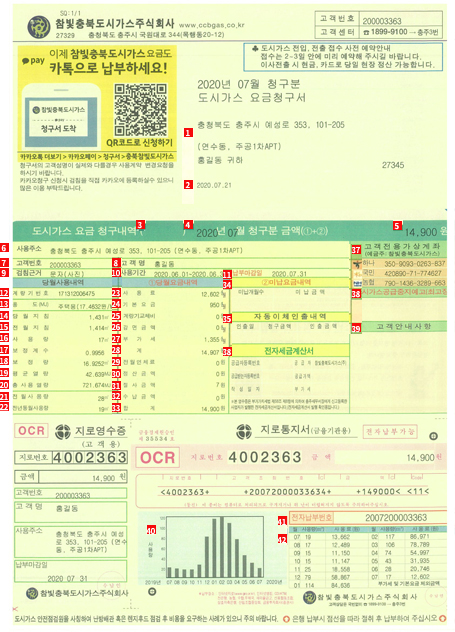Click the 사용료 amount 12,602
The width and height of the screenshot is (455, 632).
(x=210, y=295)
